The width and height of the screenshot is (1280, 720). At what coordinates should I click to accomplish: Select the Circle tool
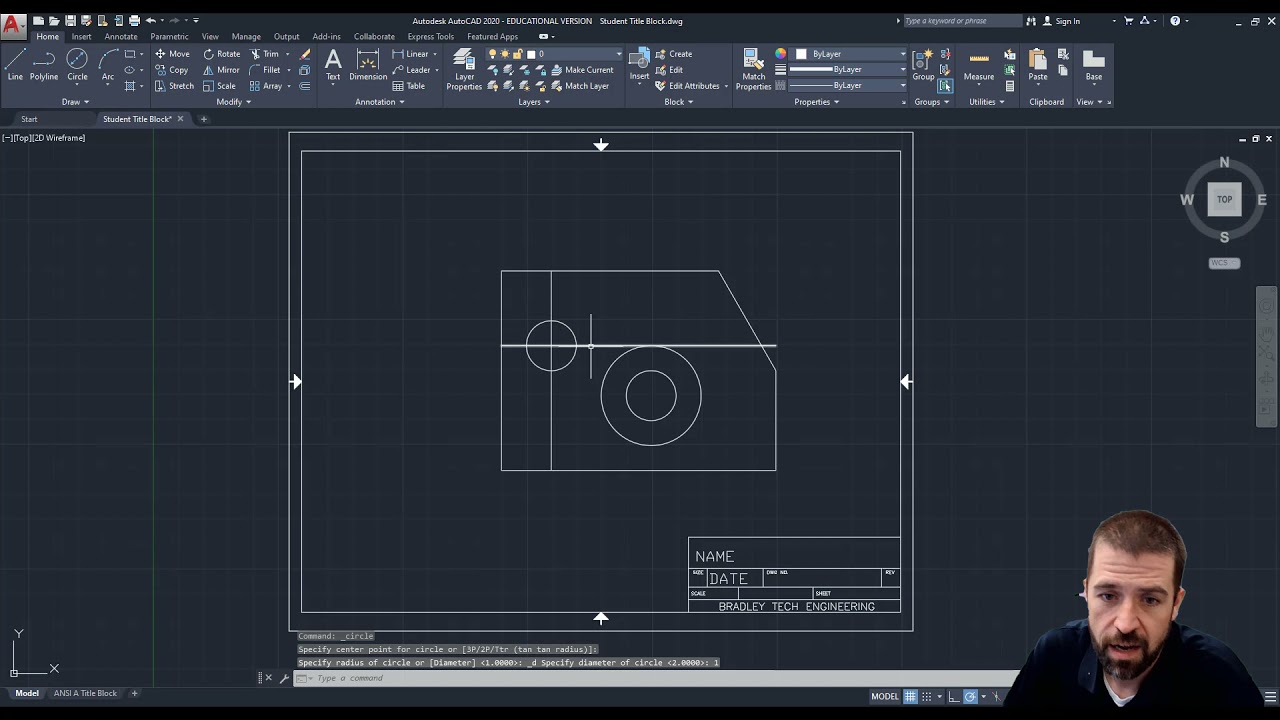(x=77, y=64)
